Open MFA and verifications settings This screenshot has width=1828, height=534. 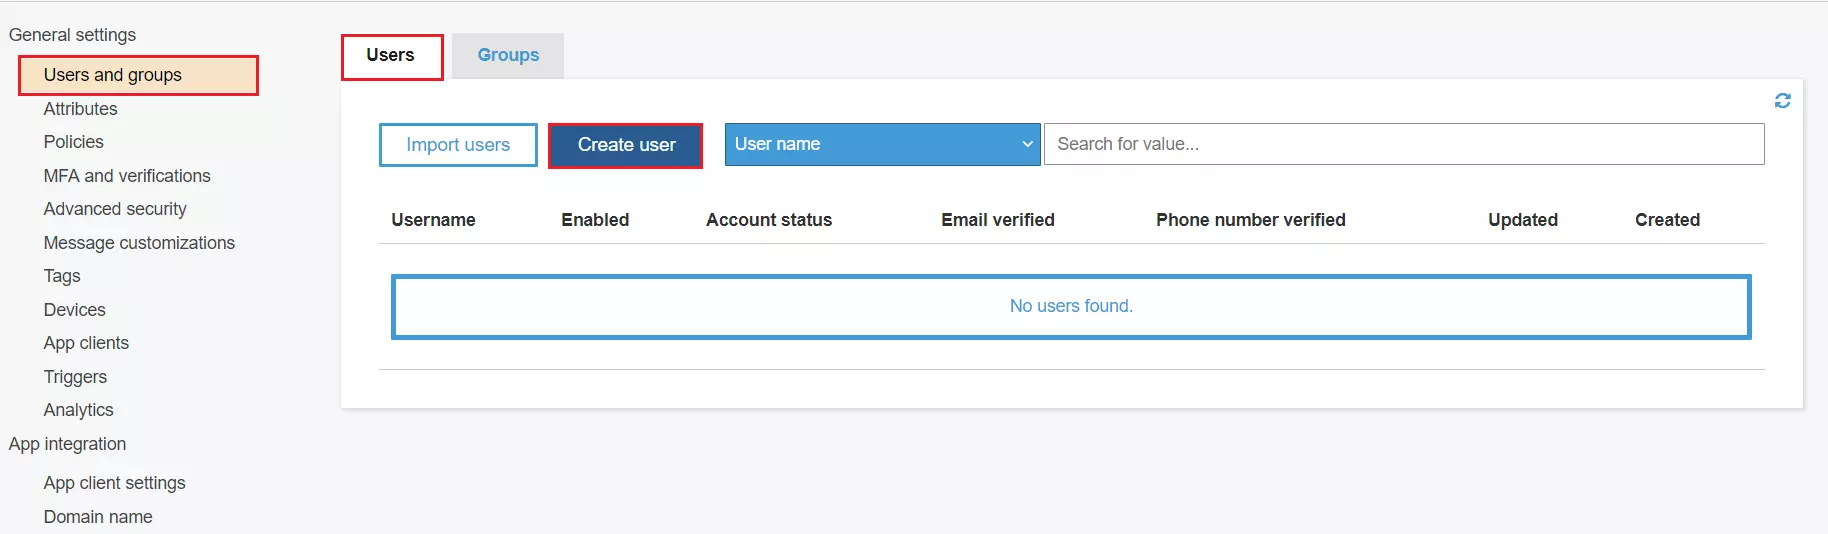[x=127, y=176]
